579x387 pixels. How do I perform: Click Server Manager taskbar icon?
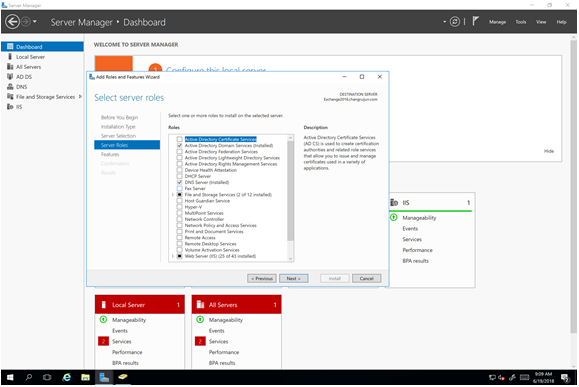(x=104, y=377)
